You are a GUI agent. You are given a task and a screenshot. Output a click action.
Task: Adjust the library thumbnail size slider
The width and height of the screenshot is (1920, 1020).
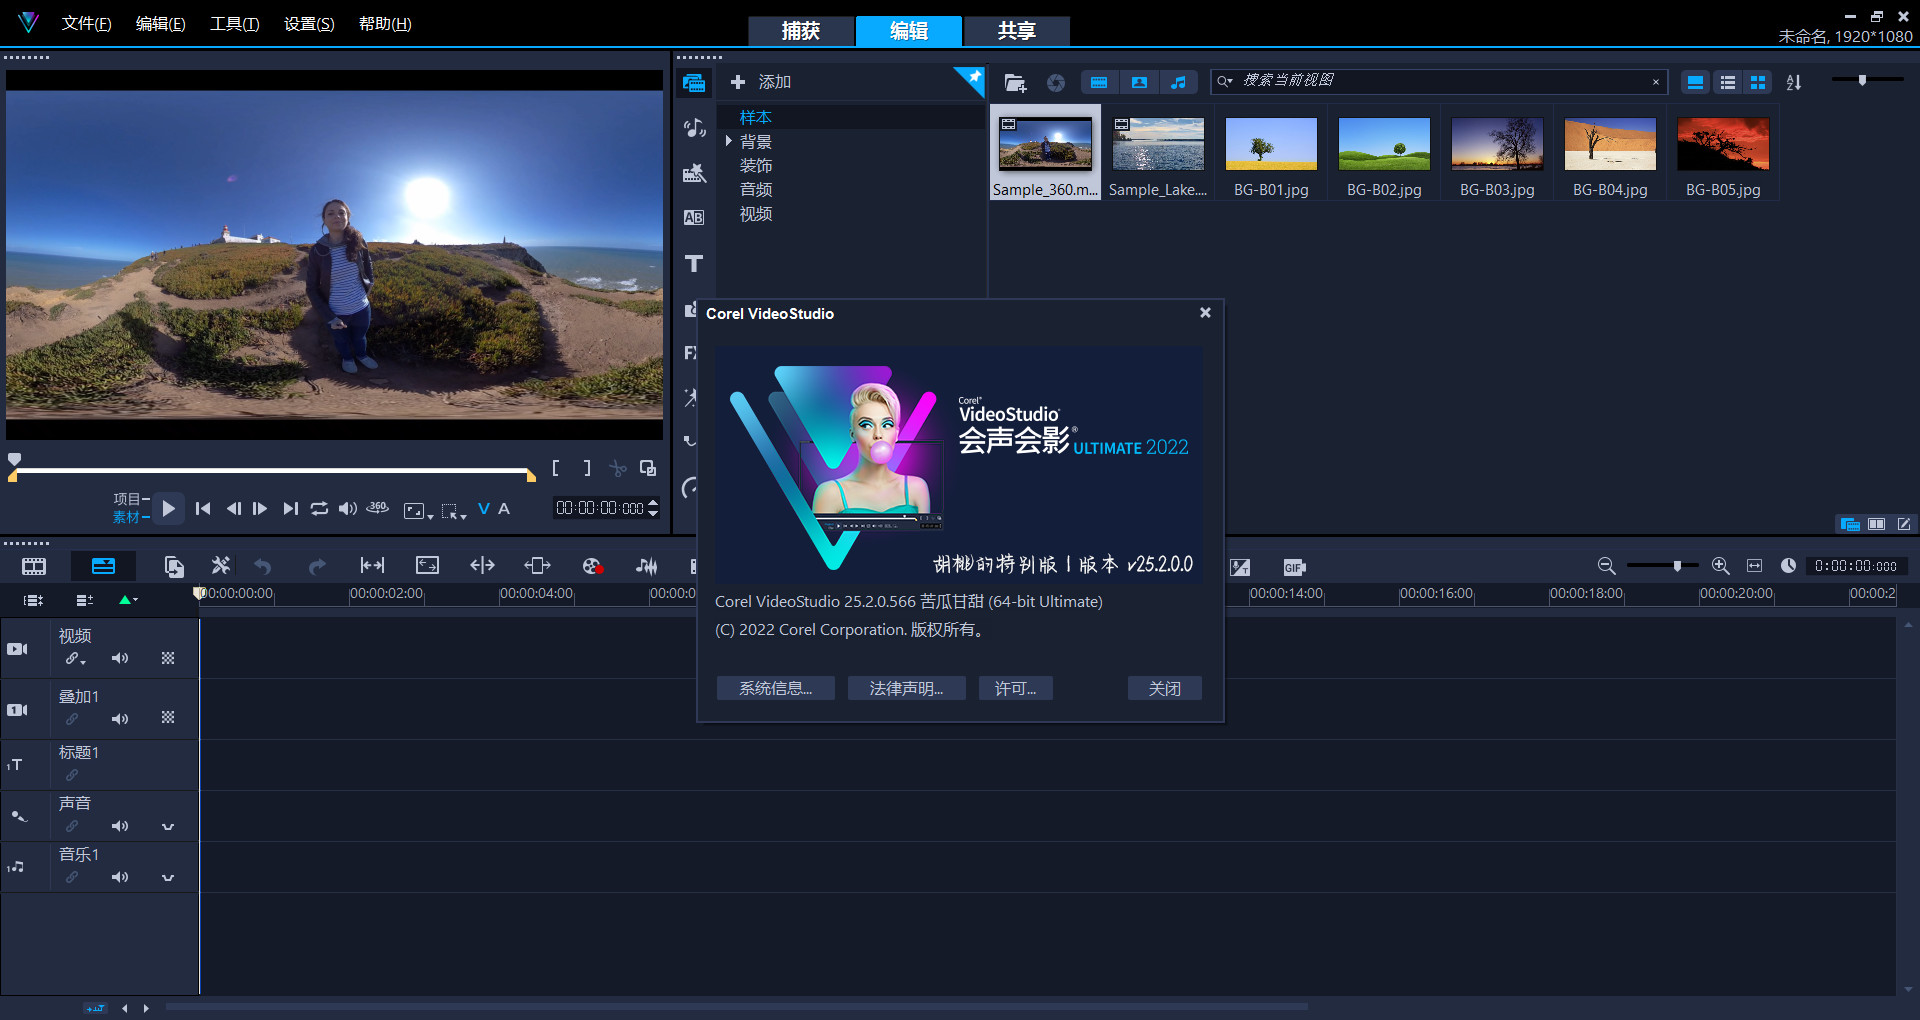click(x=1866, y=80)
